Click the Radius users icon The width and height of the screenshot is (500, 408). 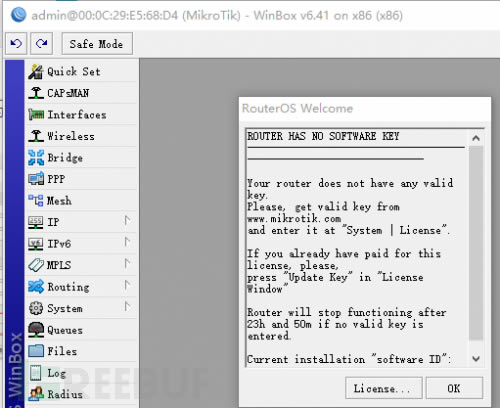tap(36, 394)
